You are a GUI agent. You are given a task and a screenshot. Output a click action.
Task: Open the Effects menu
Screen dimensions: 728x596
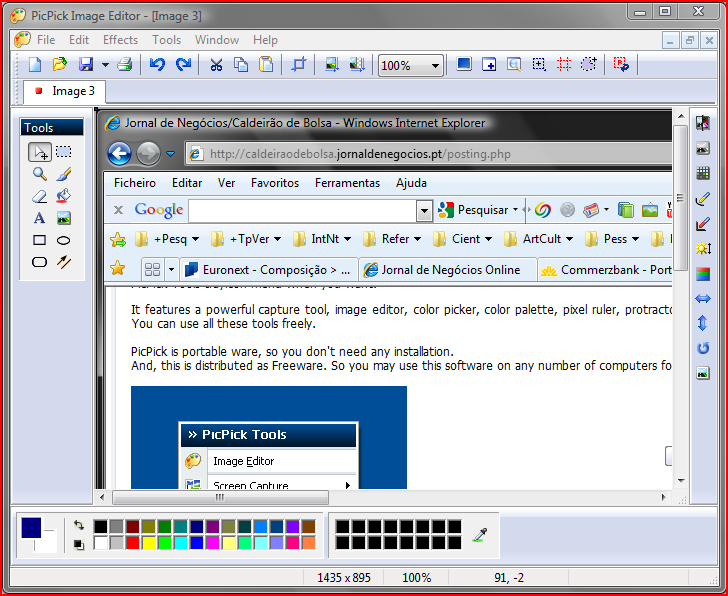click(120, 40)
